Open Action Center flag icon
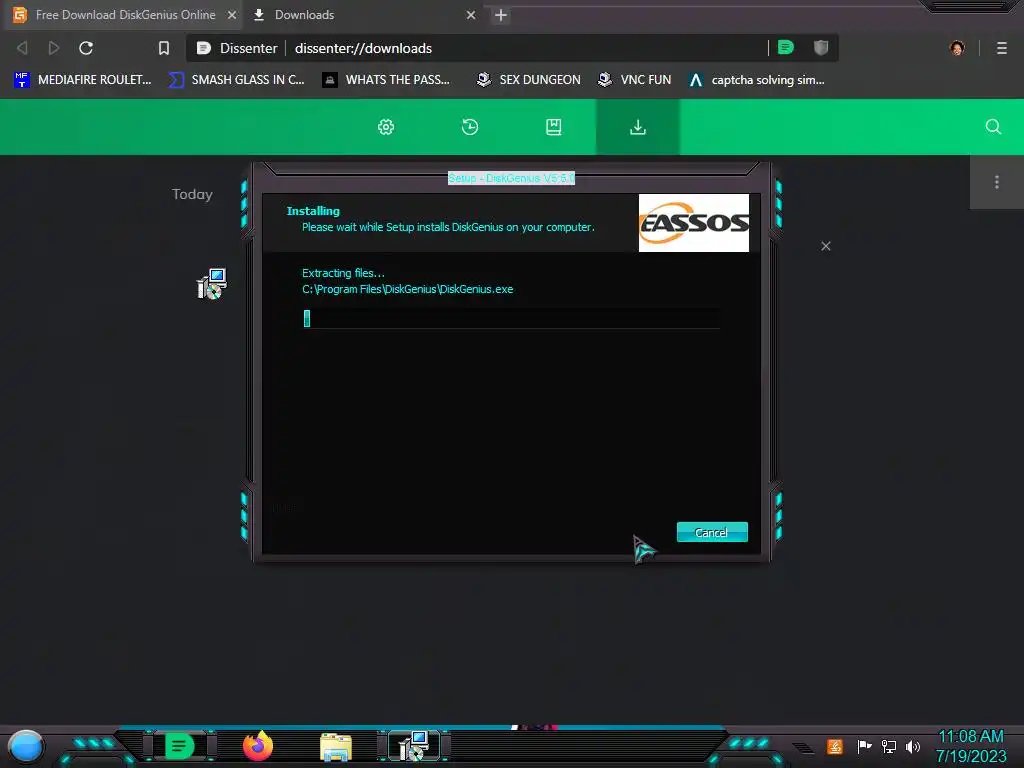 coord(864,746)
